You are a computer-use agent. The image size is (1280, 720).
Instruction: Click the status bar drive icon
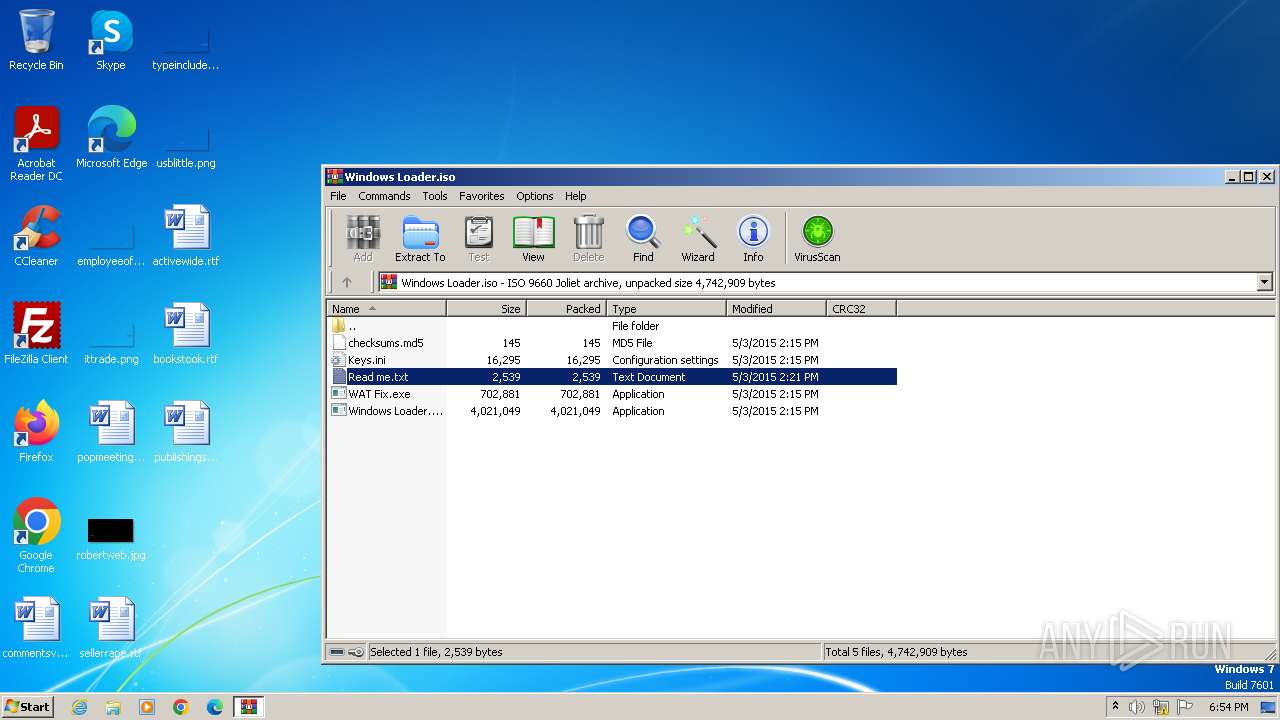click(x=338, y=652)
